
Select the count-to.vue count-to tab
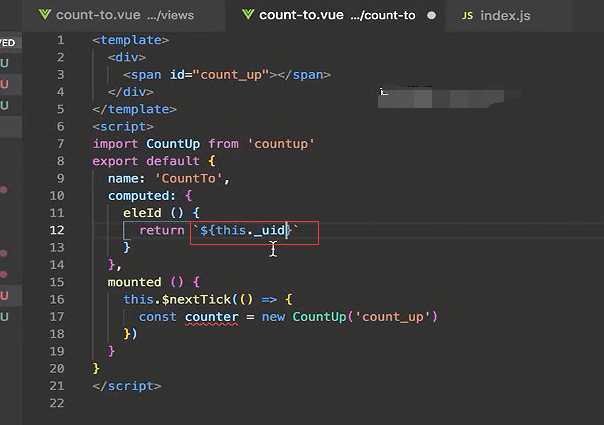336,15
